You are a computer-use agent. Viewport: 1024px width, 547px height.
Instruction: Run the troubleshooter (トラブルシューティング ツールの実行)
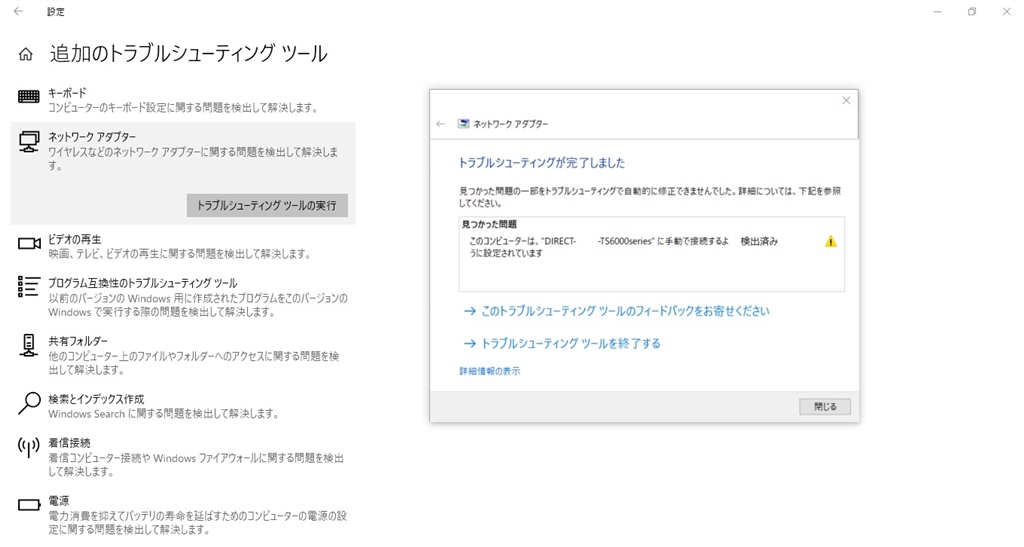click(x=267, y=205)
